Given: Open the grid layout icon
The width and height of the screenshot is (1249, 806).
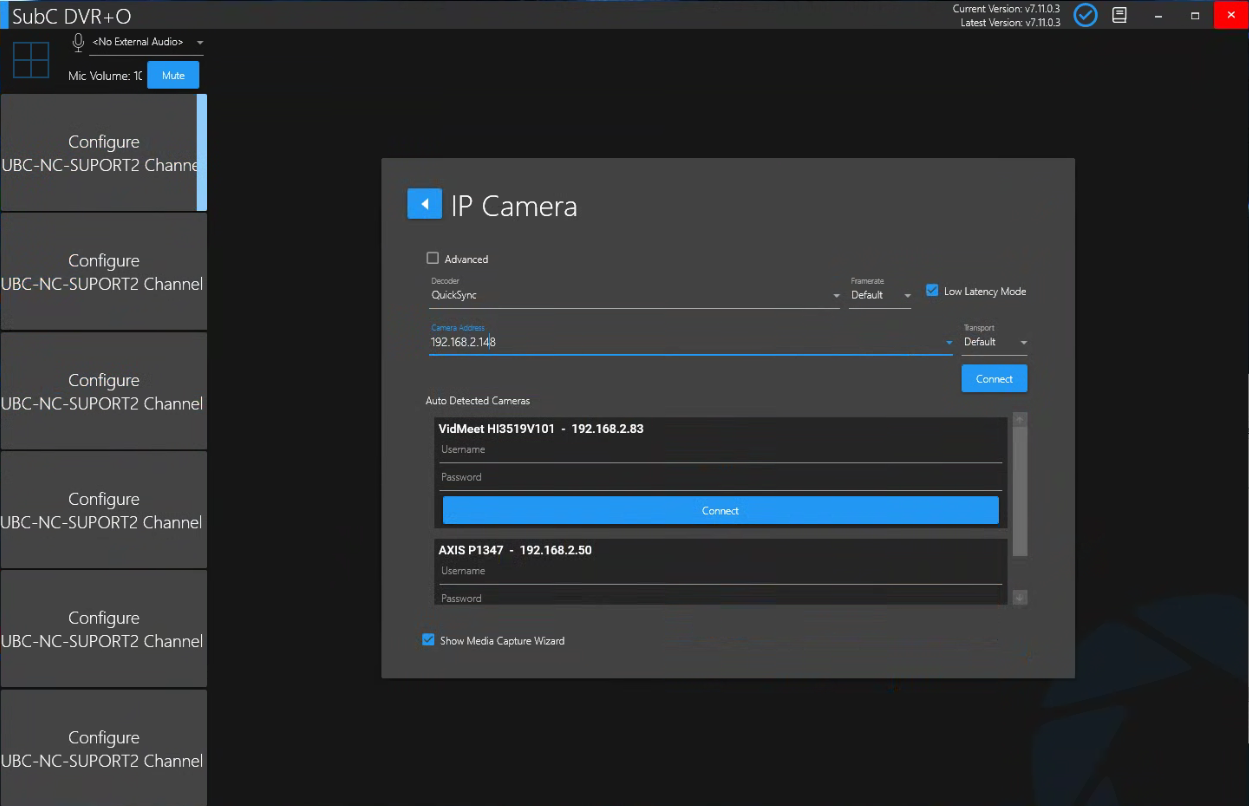Looking at the screenshot, I should tap(31, 60).
